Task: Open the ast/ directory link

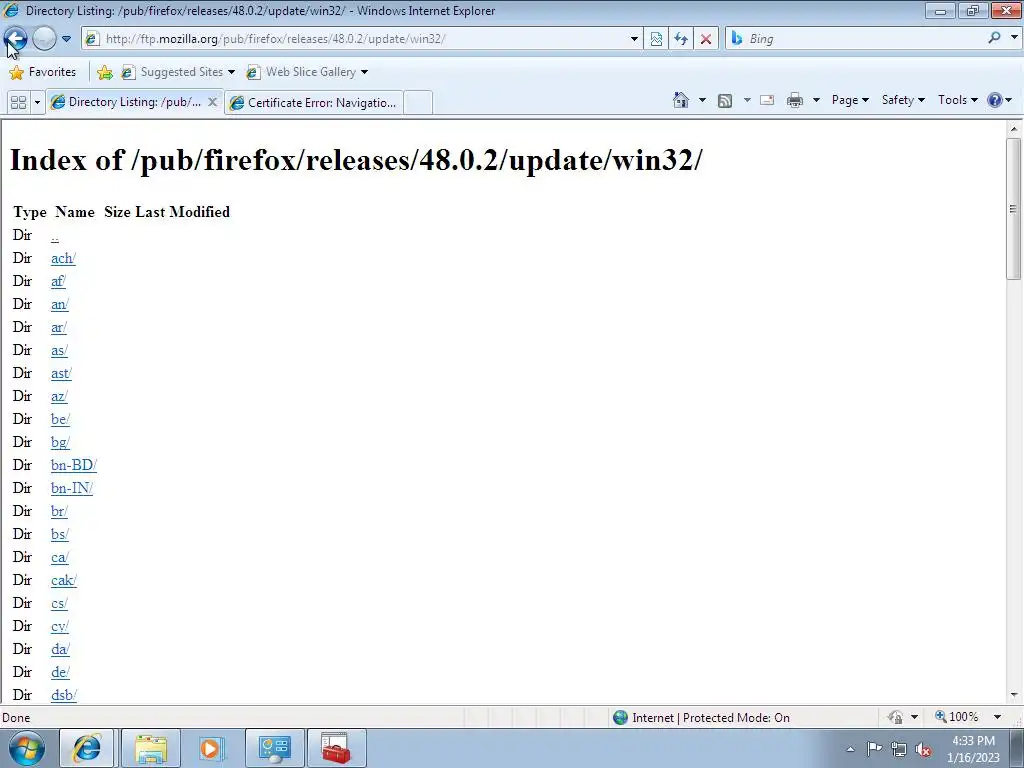Action: (61, 373)
